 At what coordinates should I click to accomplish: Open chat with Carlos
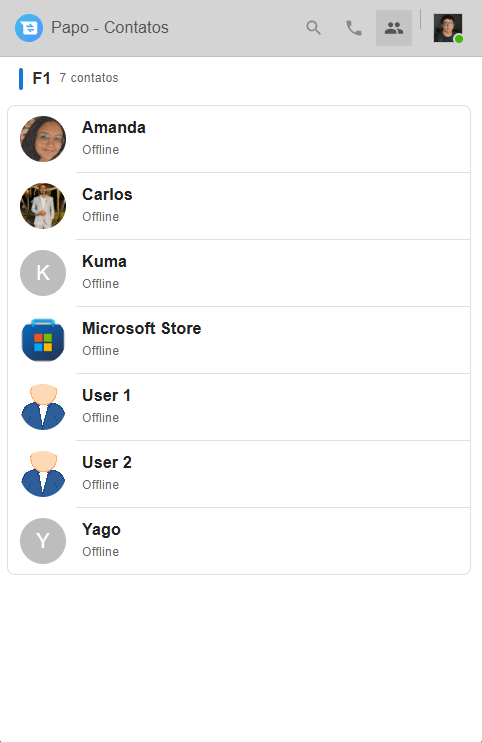click(239, 206)
